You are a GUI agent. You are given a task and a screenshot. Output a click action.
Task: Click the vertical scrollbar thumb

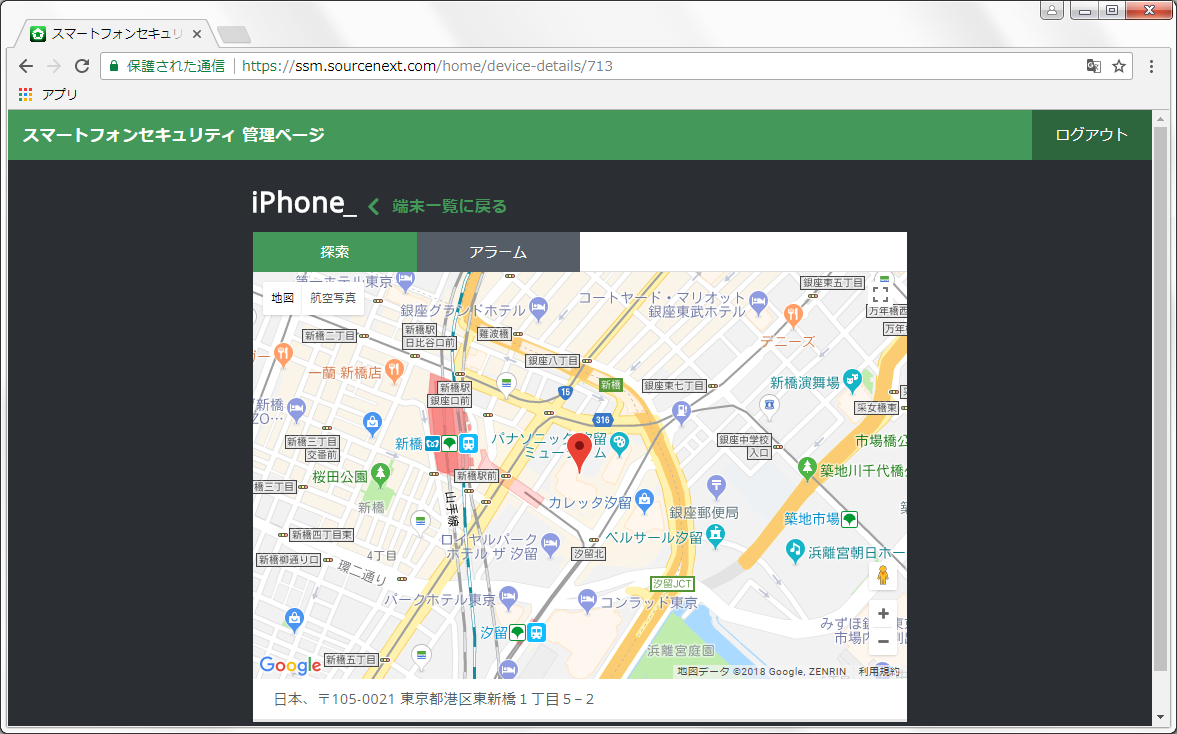click(1160, 399)
